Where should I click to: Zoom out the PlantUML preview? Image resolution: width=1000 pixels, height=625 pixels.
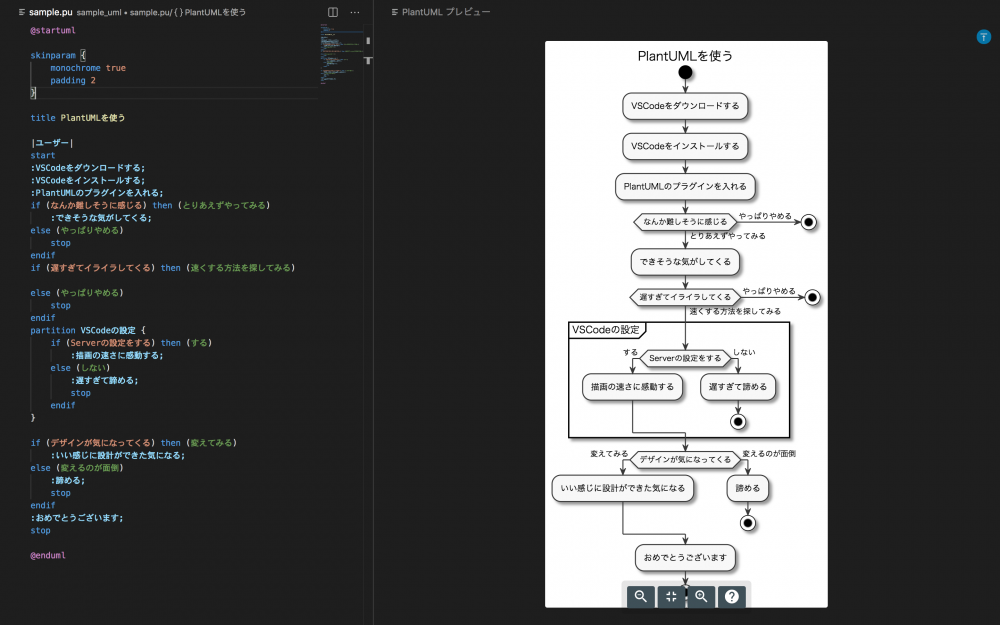(640, 596)
